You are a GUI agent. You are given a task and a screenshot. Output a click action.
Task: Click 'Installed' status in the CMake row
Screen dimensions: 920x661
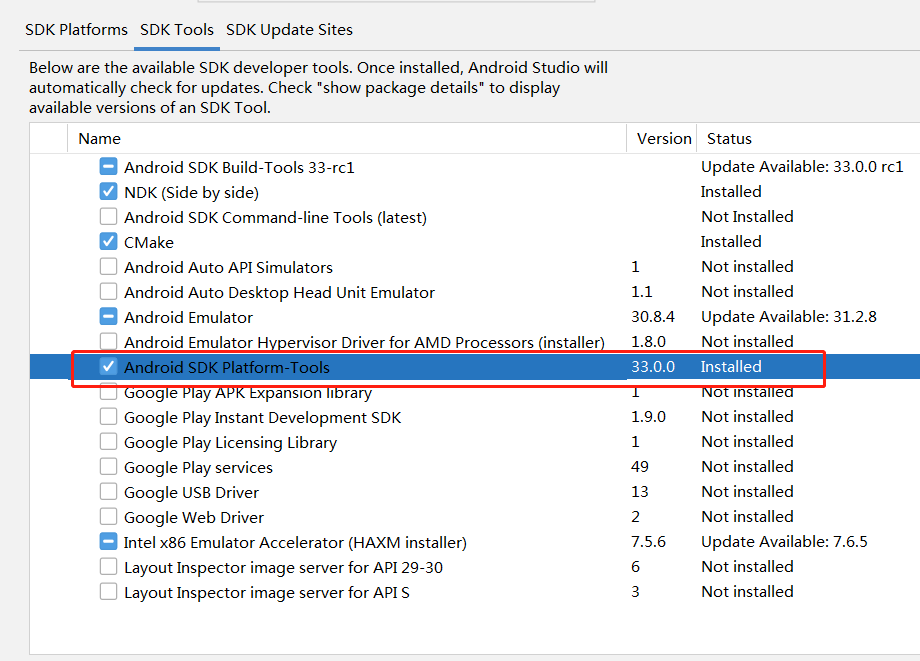click(731, 242)
